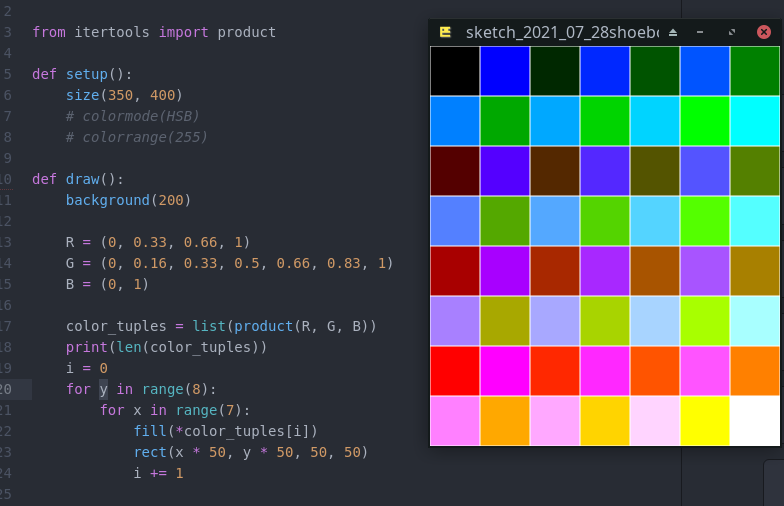Pick the bright yellow square in bottom row

point(705,421)
